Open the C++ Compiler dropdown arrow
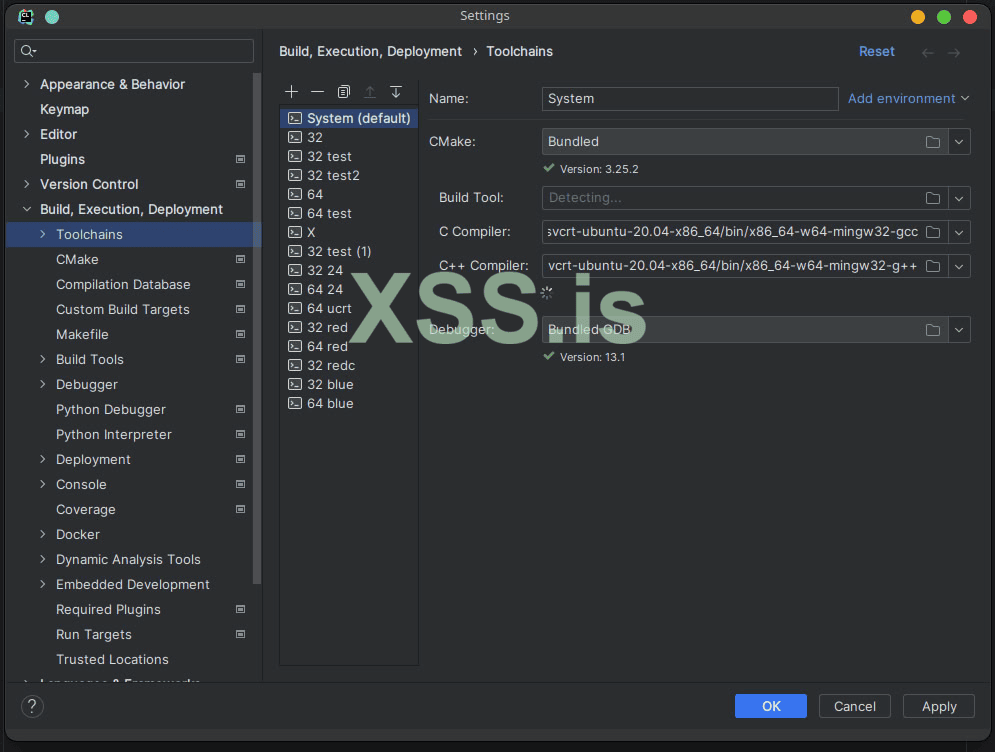 [x=959, y=267]
